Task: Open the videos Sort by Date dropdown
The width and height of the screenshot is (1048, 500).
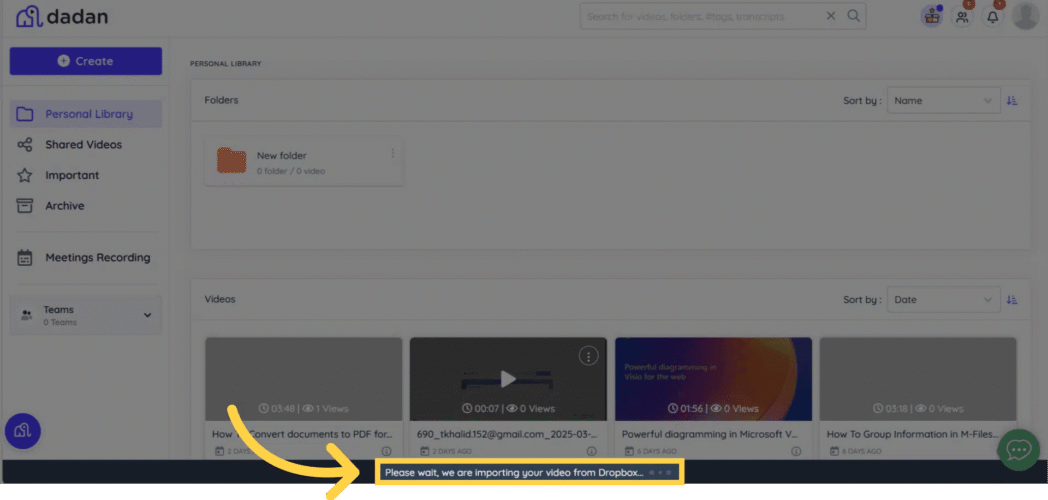Action: point(943,300)
